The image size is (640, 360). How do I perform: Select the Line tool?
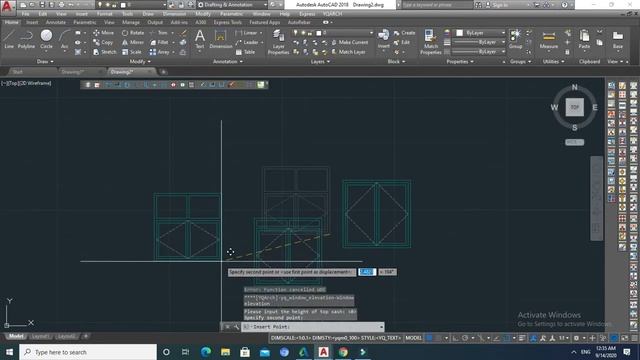9,39
